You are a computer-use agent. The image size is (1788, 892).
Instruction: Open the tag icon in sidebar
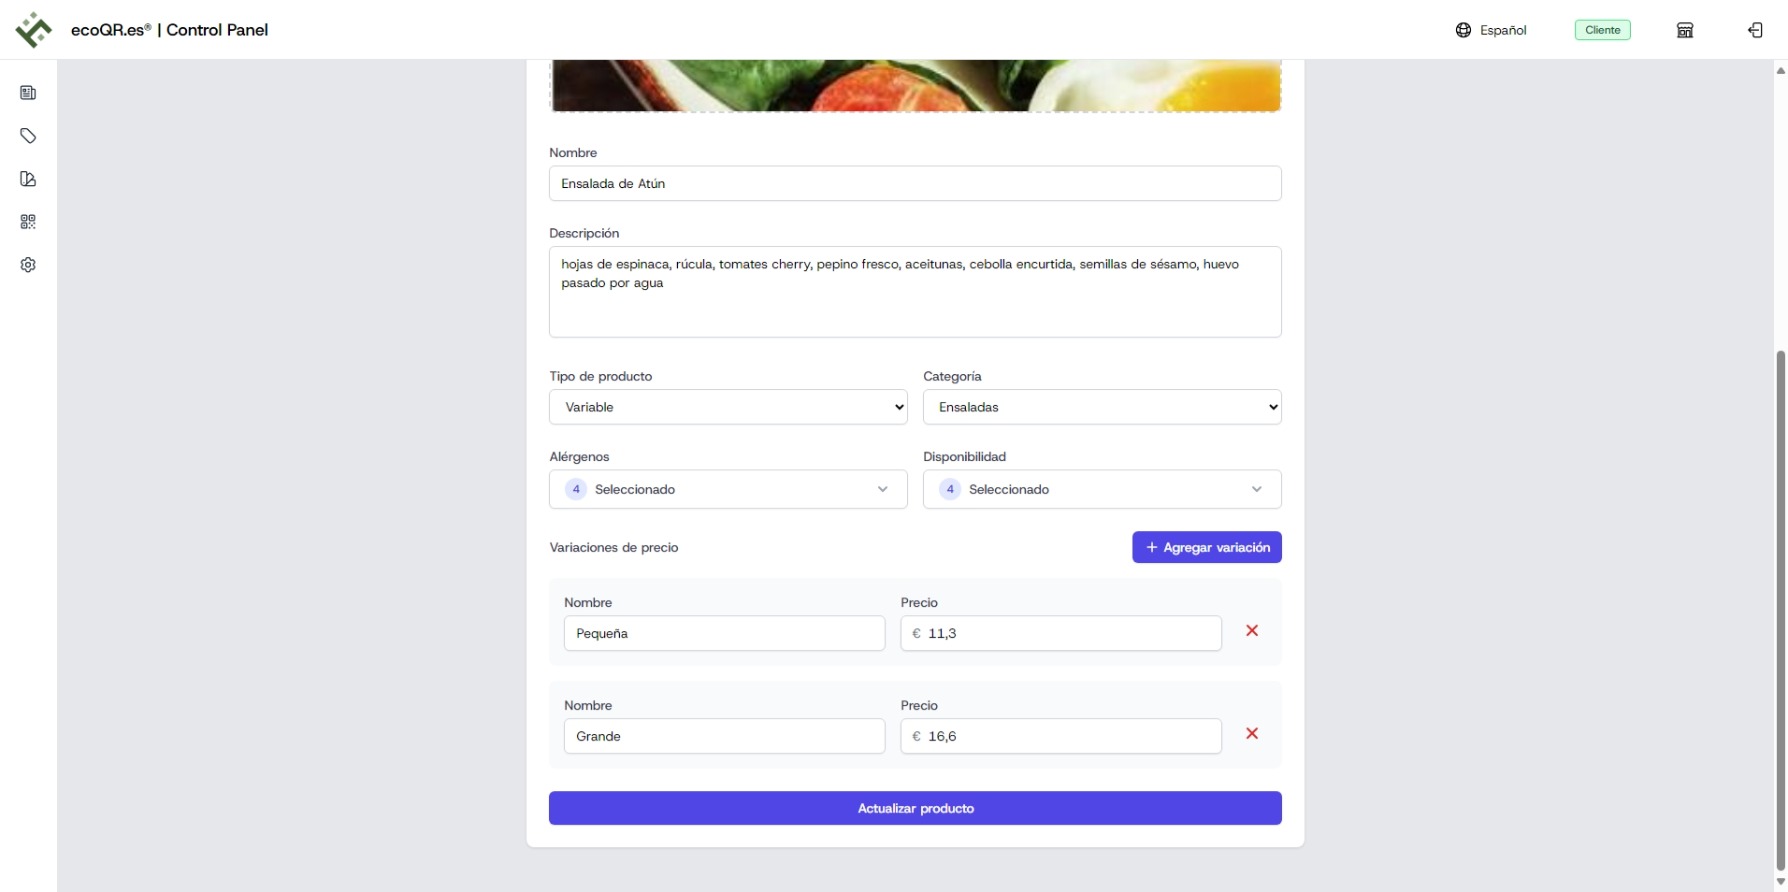tap(28, 136)
